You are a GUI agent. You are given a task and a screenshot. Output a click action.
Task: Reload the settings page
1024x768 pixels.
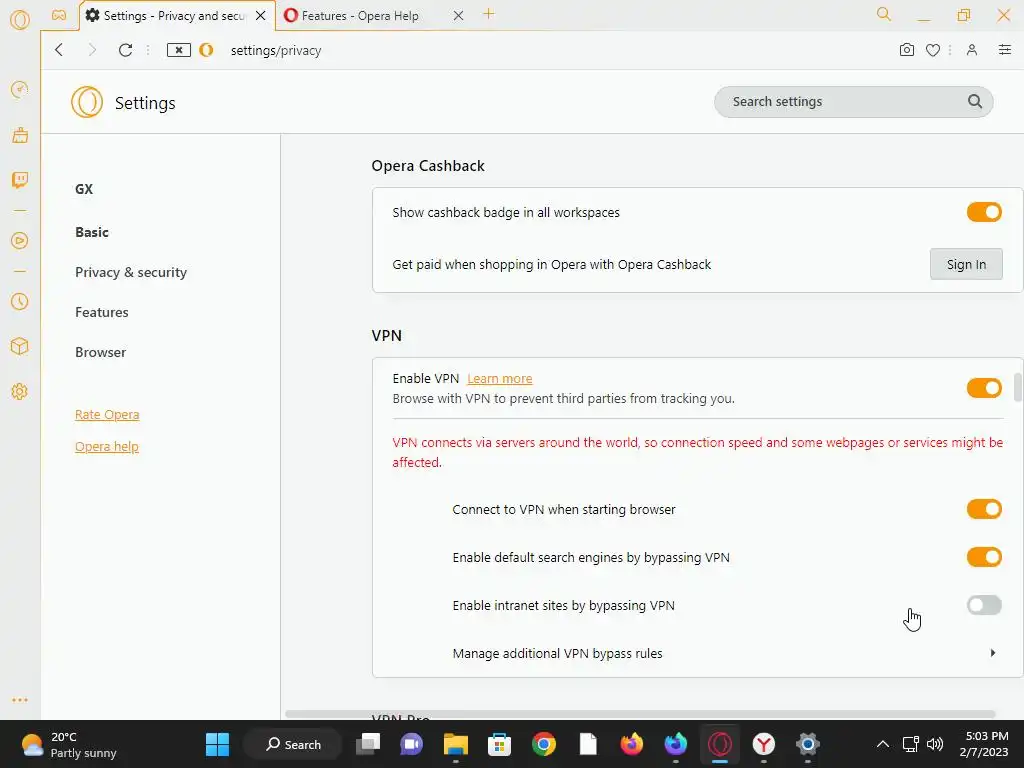click(x=125, y=50)
